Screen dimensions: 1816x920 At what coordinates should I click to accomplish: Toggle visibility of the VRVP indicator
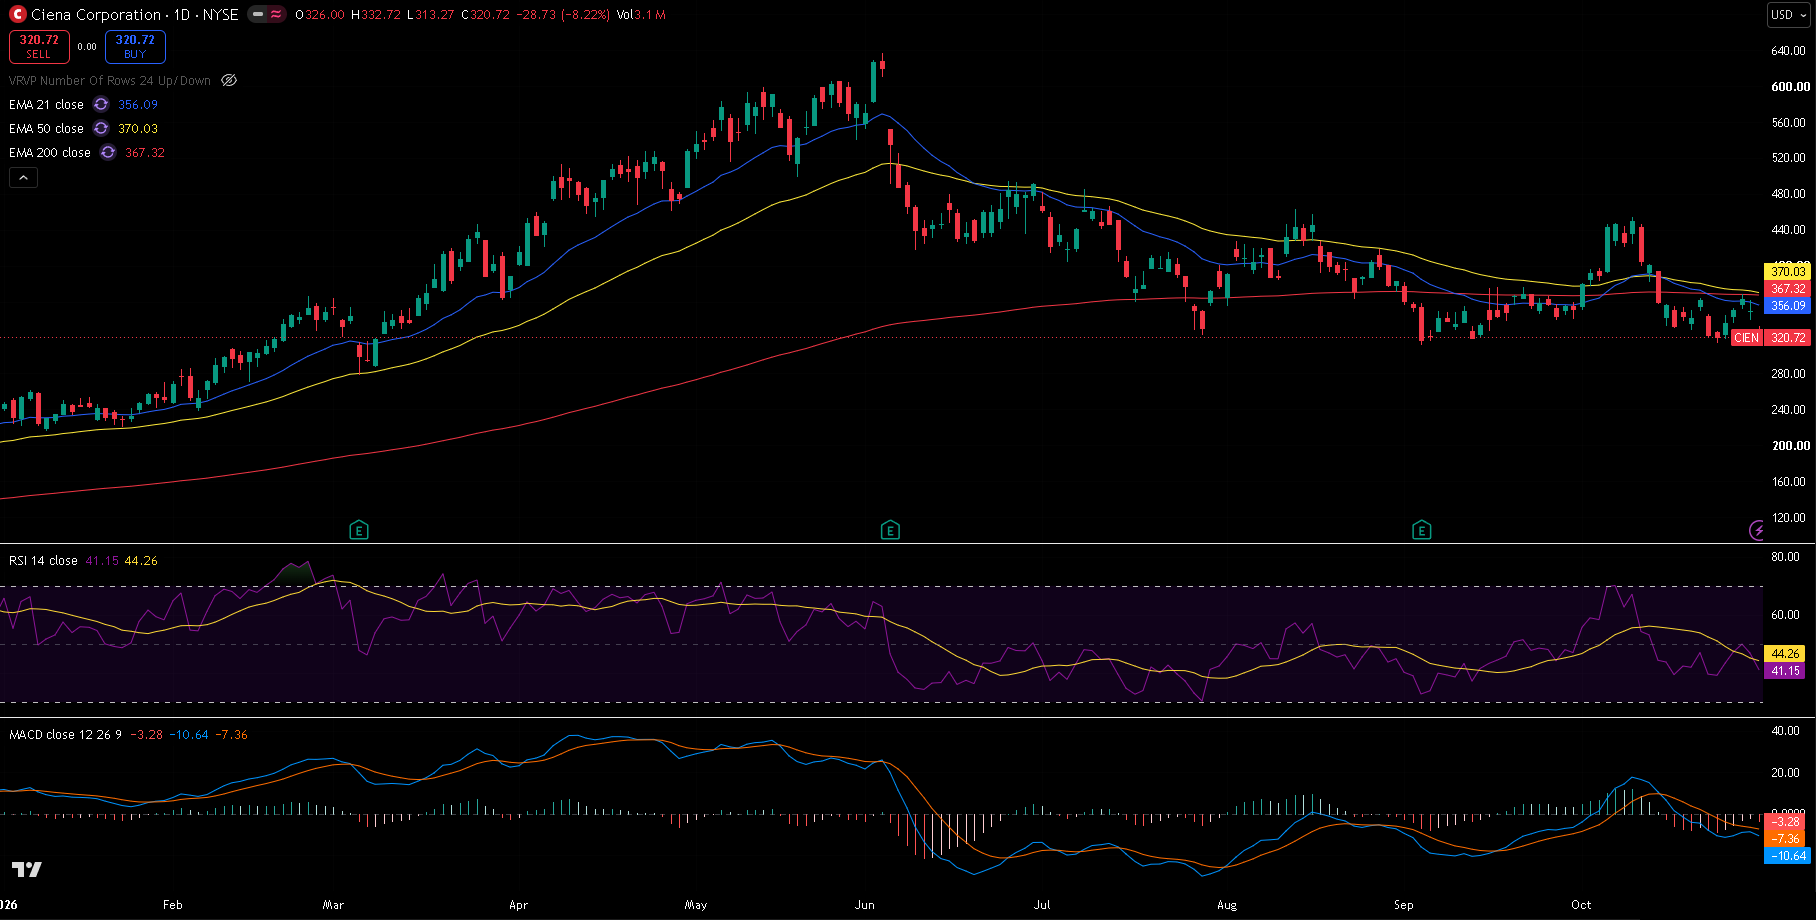coord(229,80)
